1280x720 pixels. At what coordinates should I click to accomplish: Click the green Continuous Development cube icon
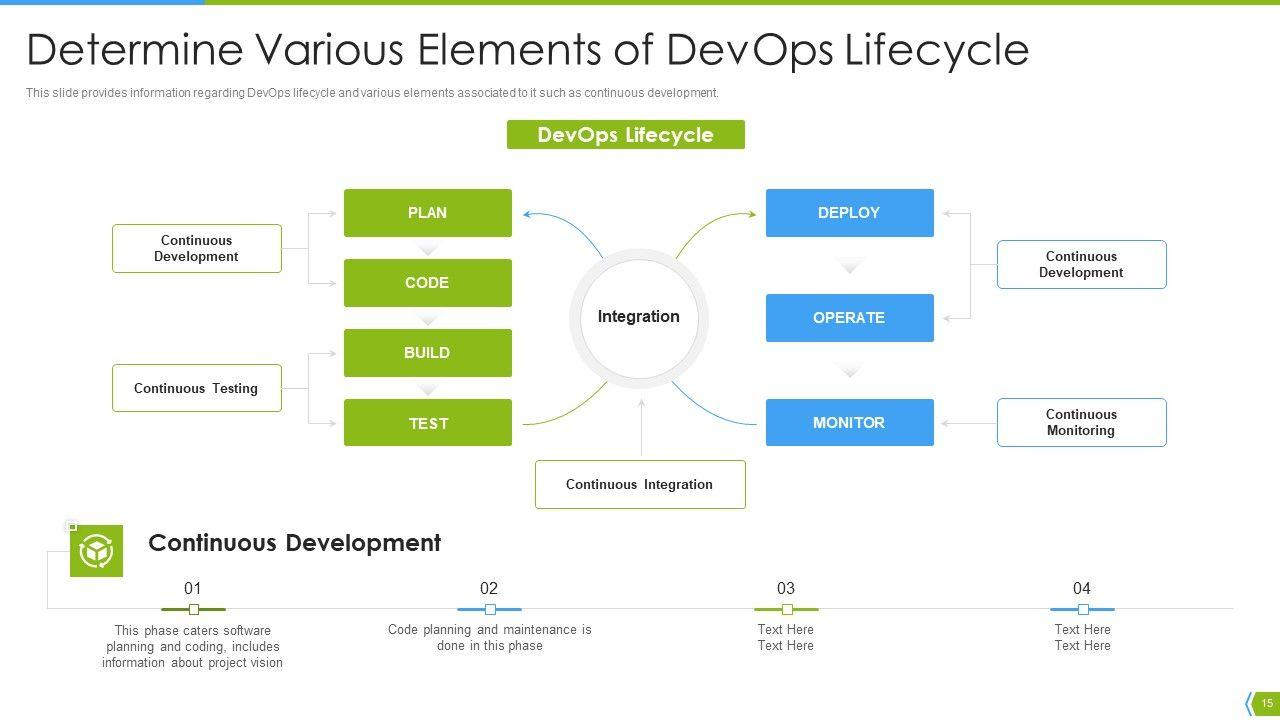click(x=96, y=551)
